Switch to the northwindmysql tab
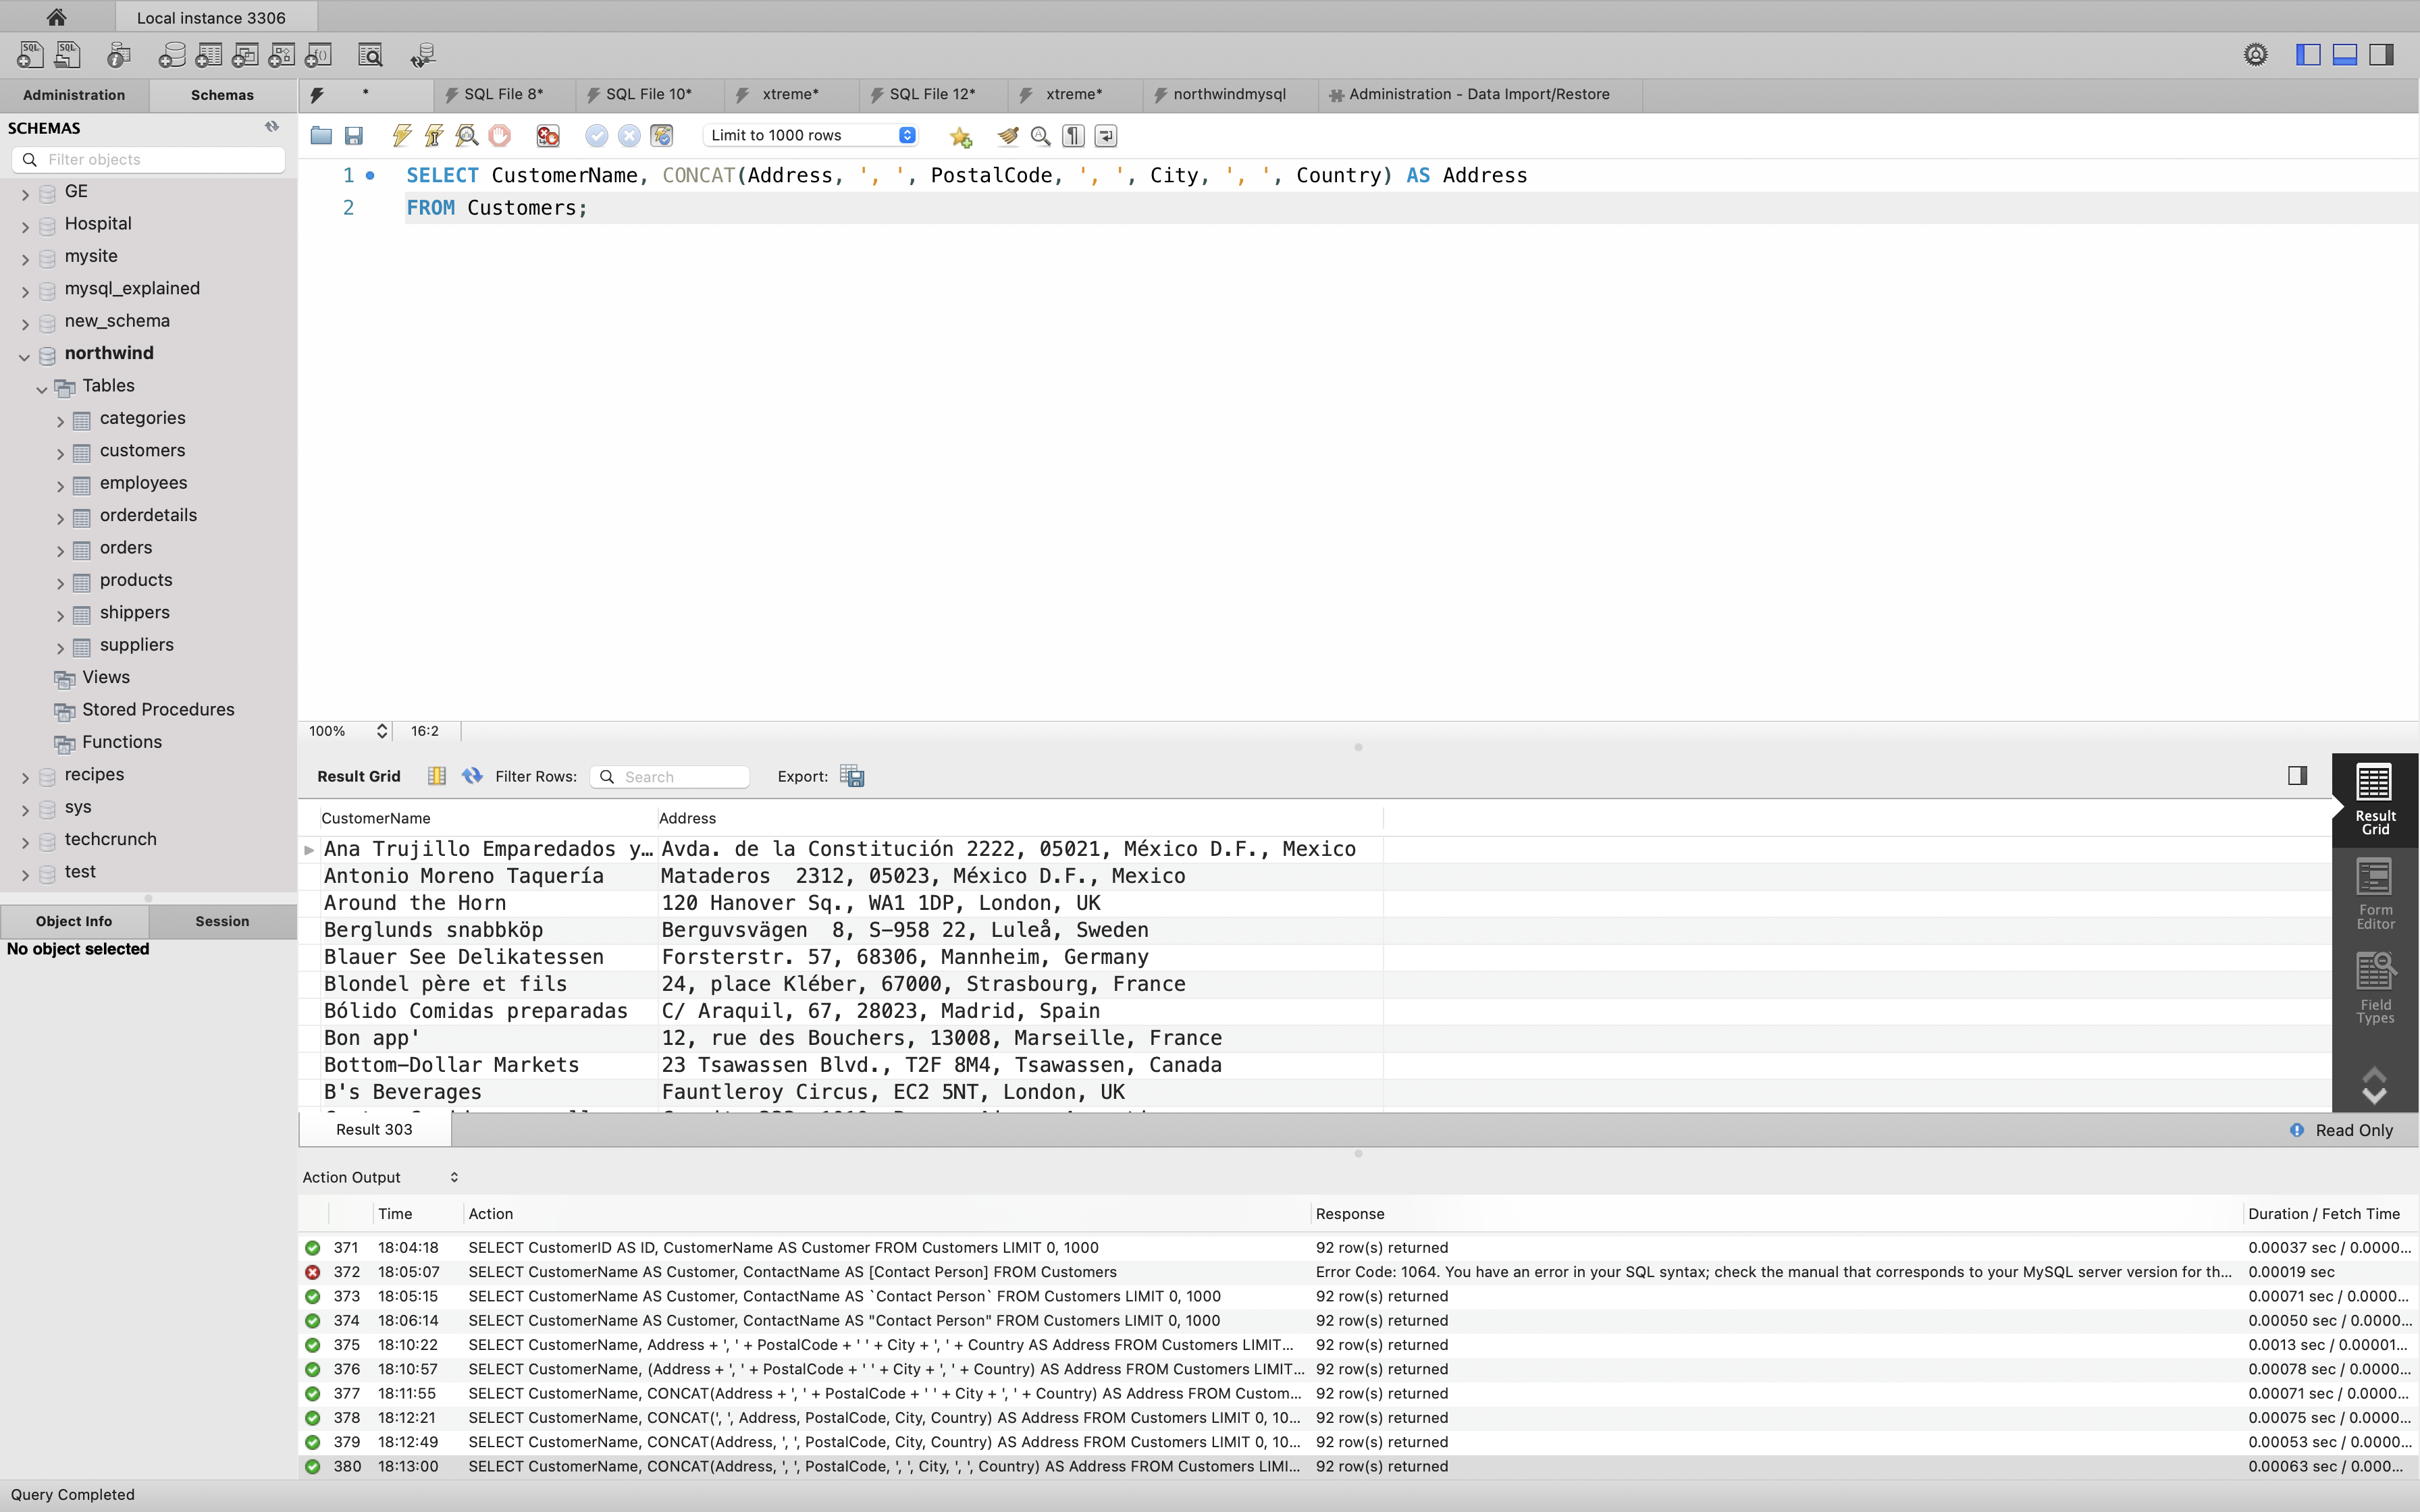Screen dimensions: 2420x1512 click(x=1228, y=94)
